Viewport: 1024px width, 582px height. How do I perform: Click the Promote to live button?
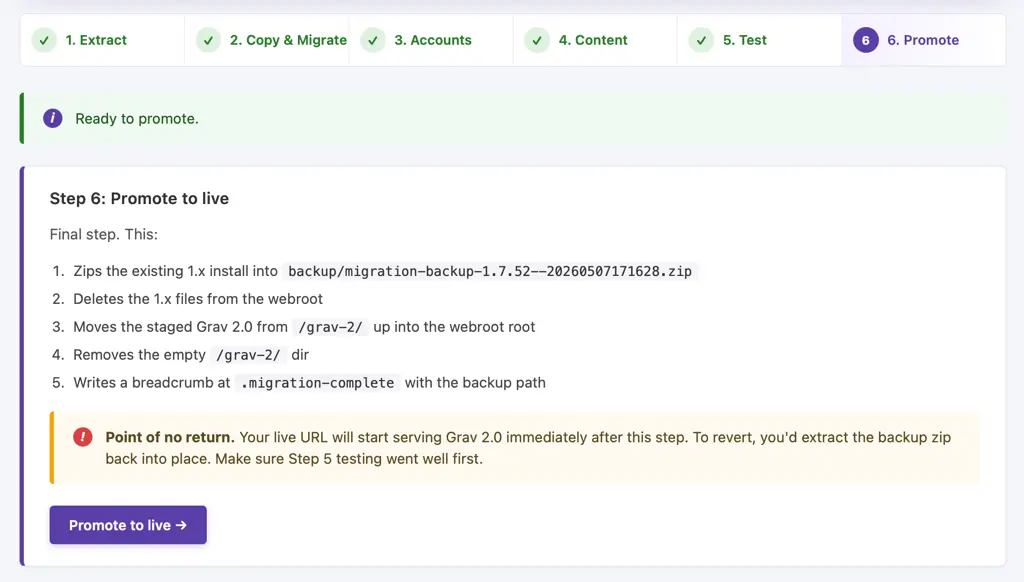point(128,525)
